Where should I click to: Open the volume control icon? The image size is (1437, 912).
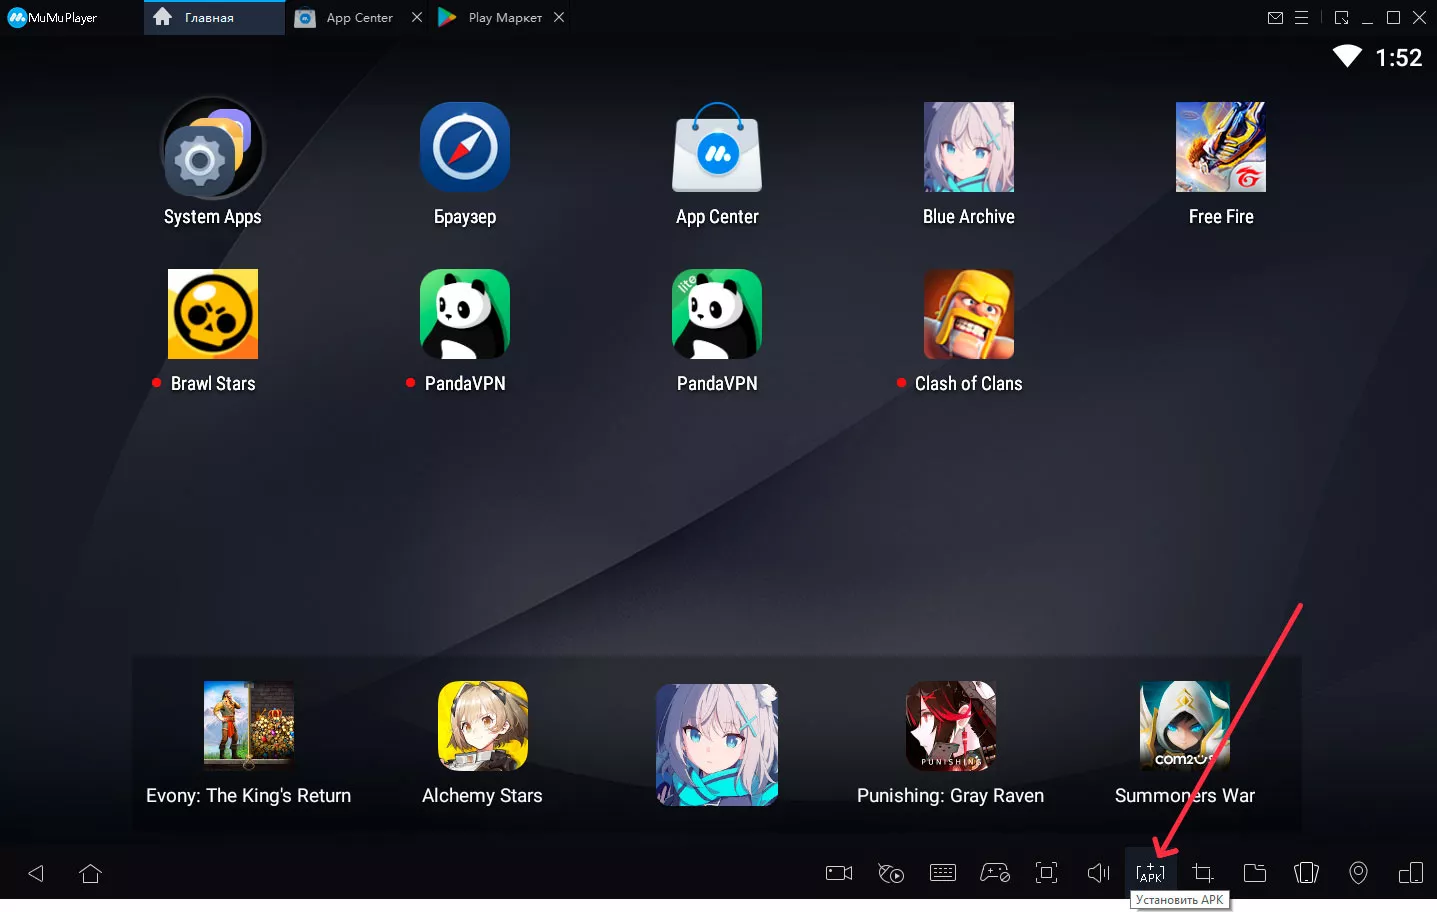[x=1099, y=873]
